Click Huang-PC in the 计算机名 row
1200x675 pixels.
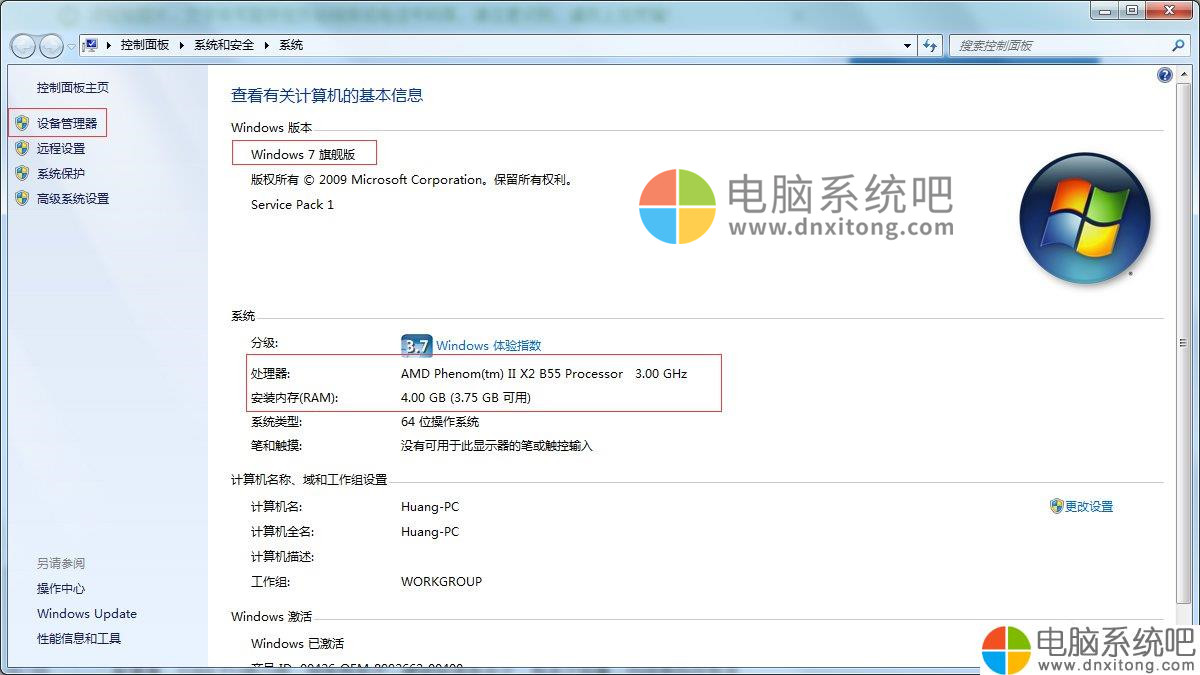pyautogui.click(x=430, y=506)
